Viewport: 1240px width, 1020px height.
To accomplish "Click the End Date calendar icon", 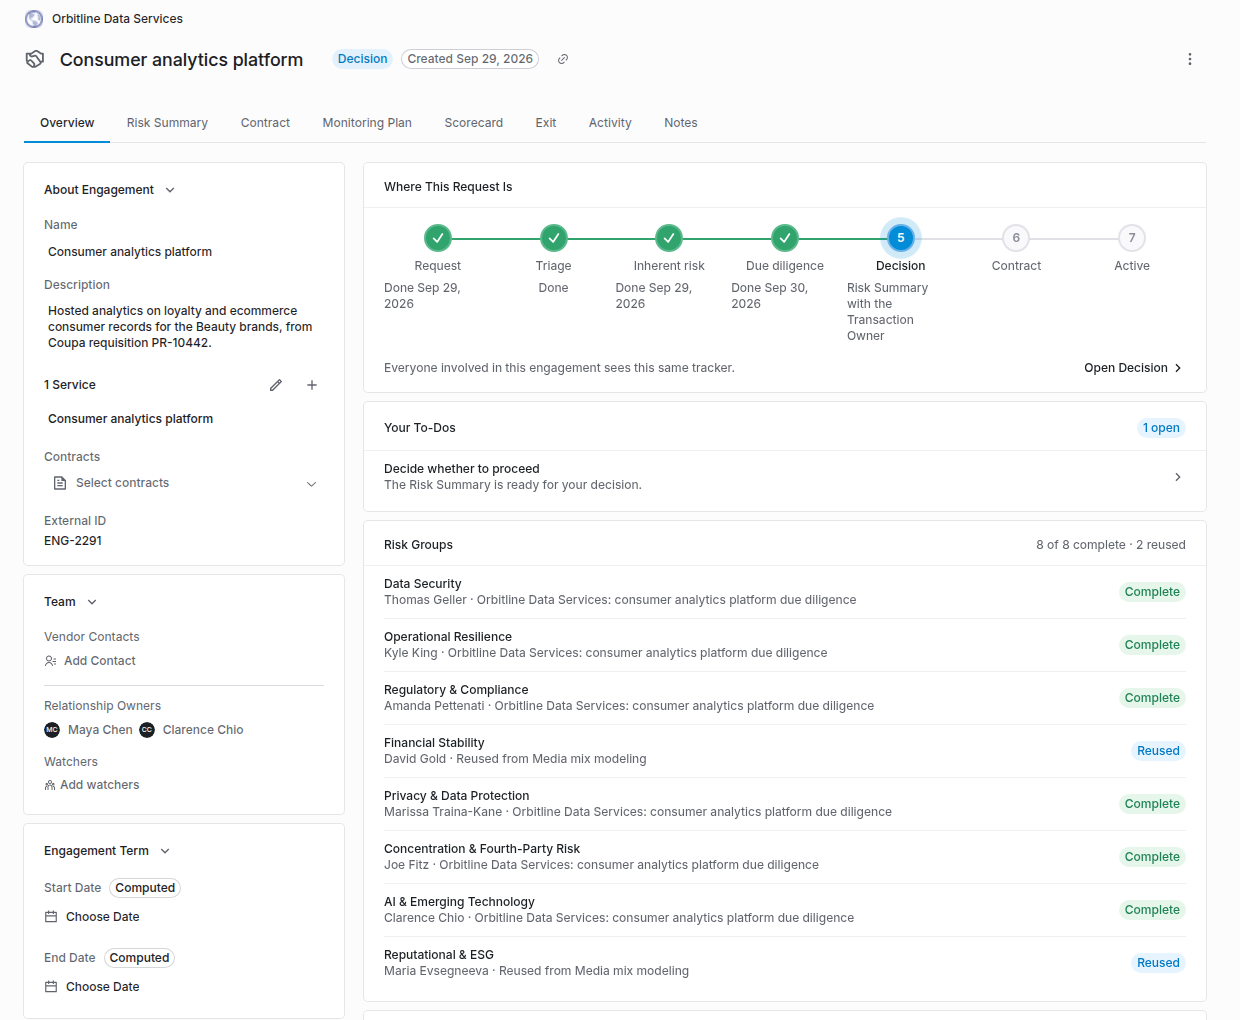I will click(x=51, y=987).
